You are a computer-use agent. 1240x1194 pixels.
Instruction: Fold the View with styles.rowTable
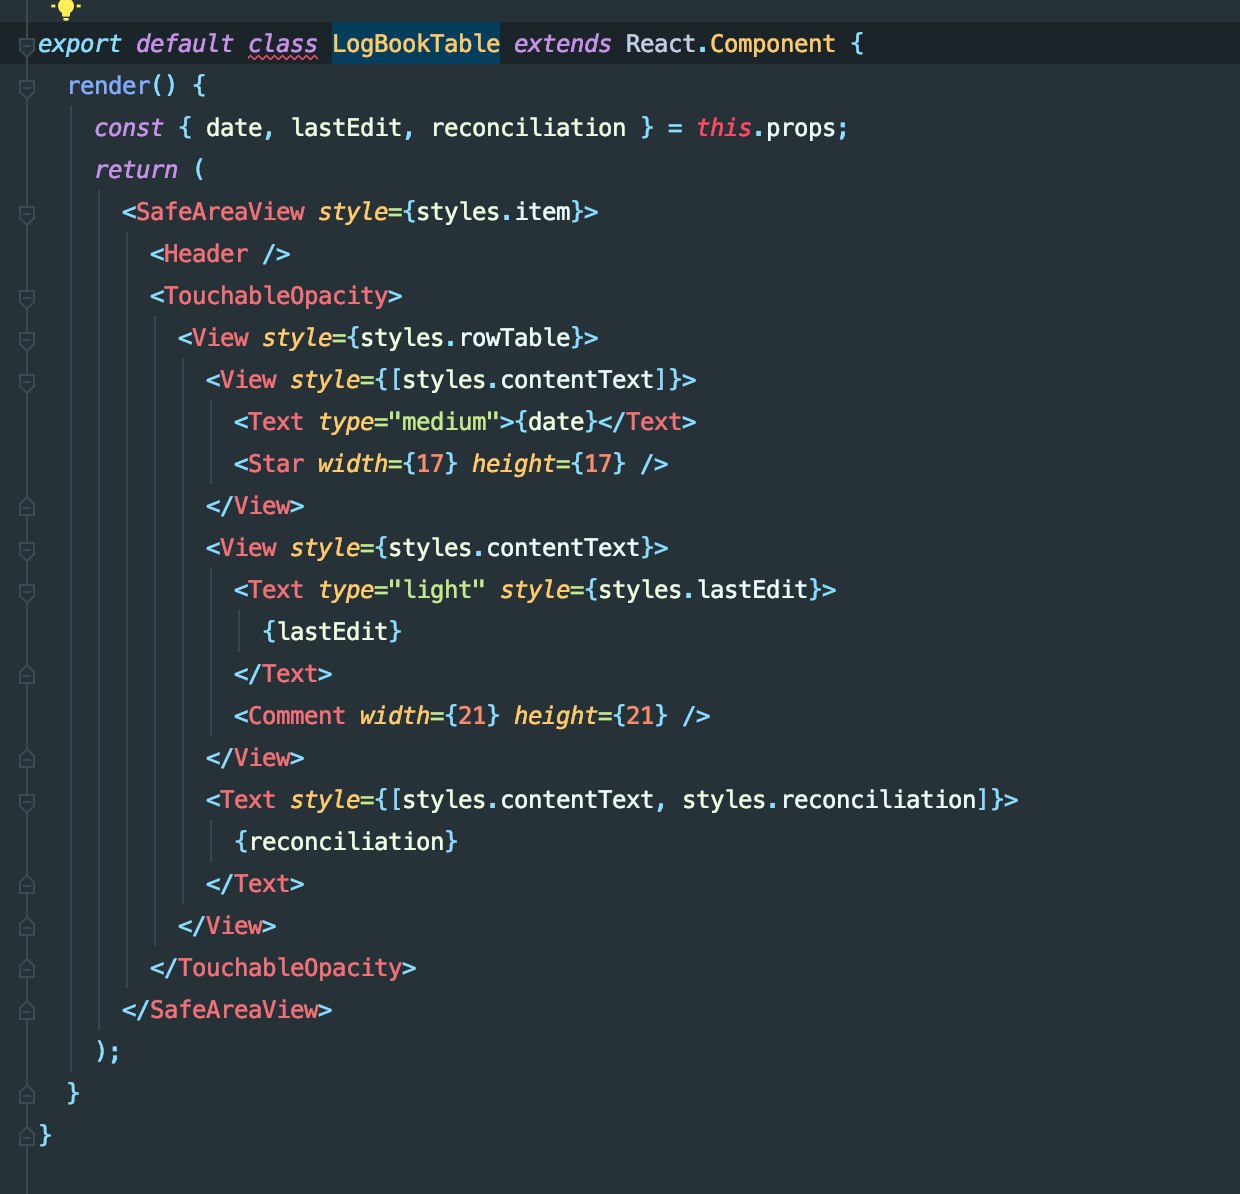tap(27, 339)
